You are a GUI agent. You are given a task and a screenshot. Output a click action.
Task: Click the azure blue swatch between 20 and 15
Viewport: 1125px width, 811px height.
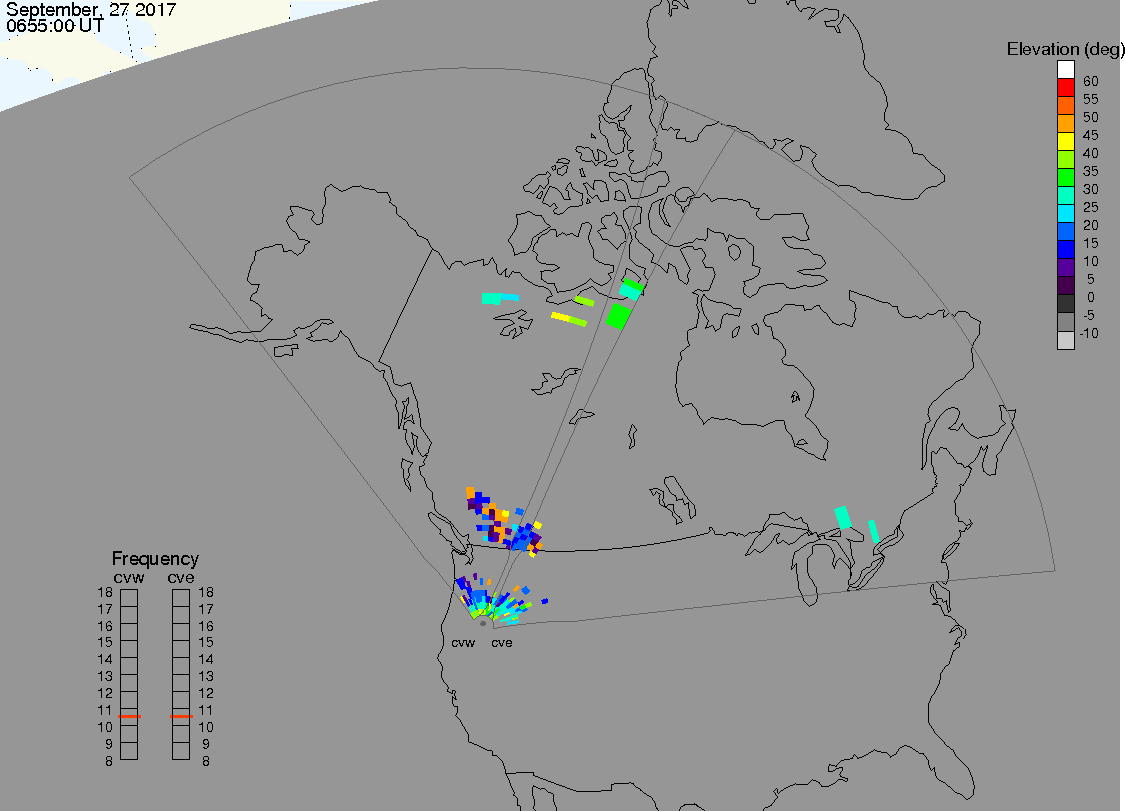coord(1065,231)
